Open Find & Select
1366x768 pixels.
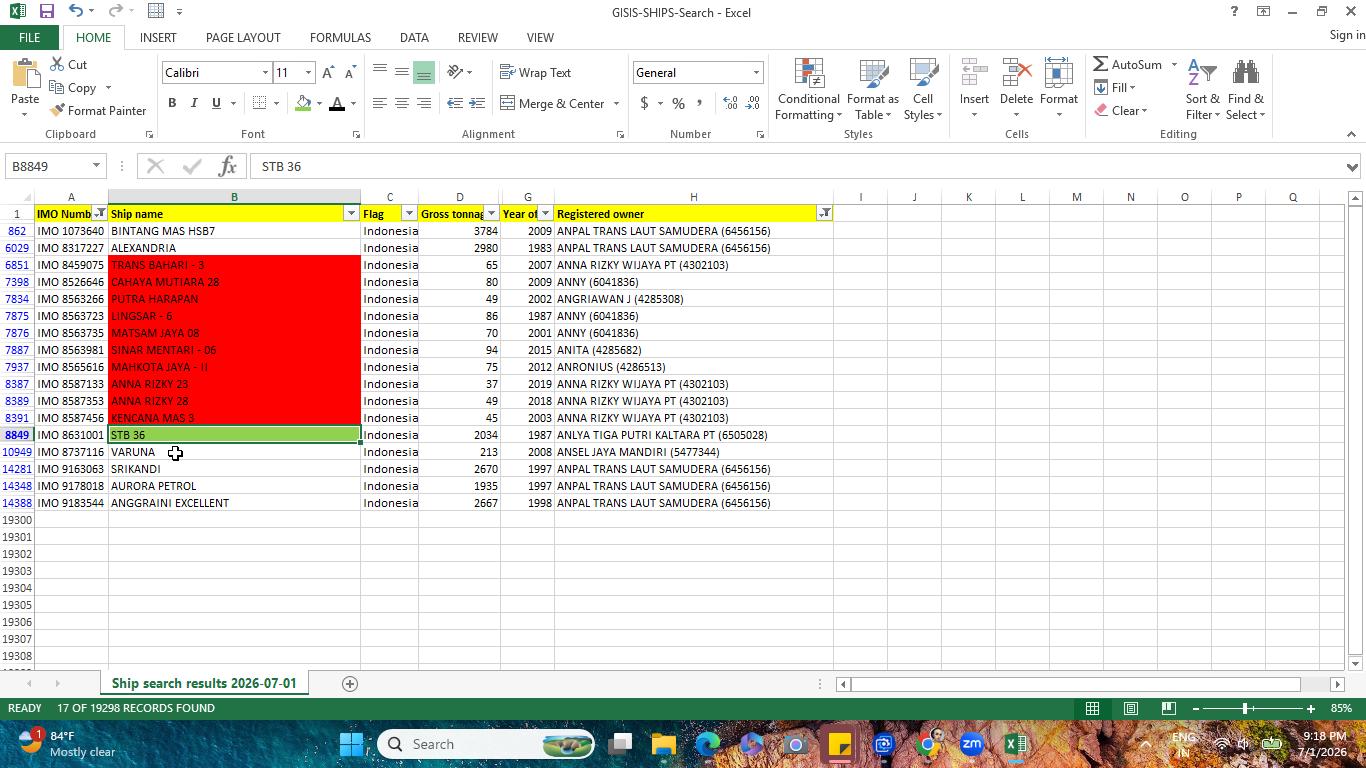pyautogui.click(x=1246, y=90)
